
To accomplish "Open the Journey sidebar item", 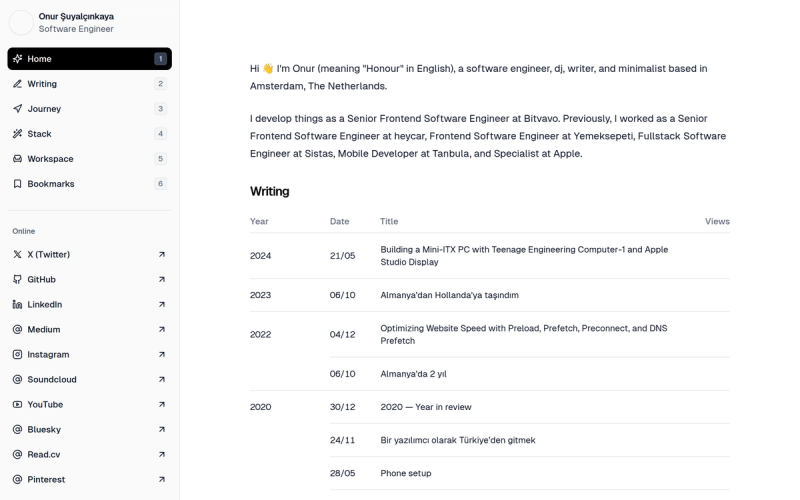I will click(90, 109).
